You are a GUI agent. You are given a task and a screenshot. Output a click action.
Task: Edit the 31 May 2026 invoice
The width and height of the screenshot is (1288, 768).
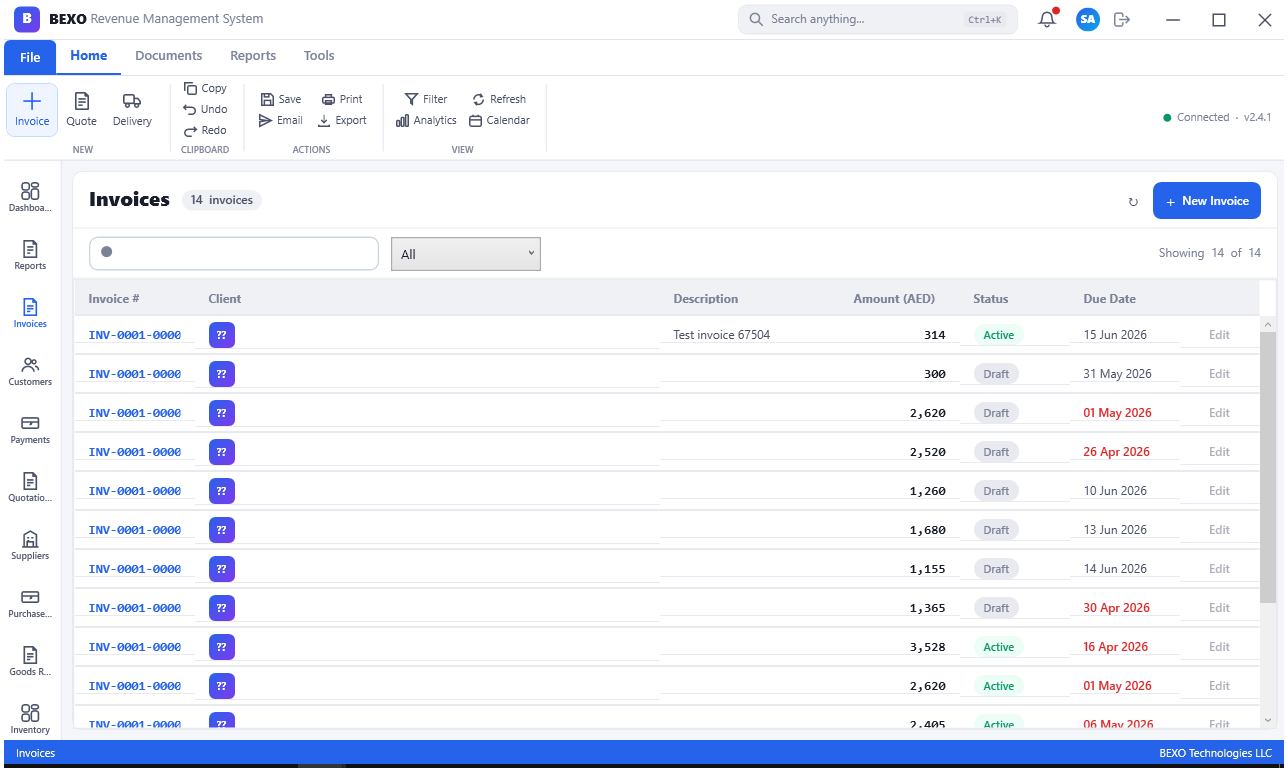tap(1219, 374)
